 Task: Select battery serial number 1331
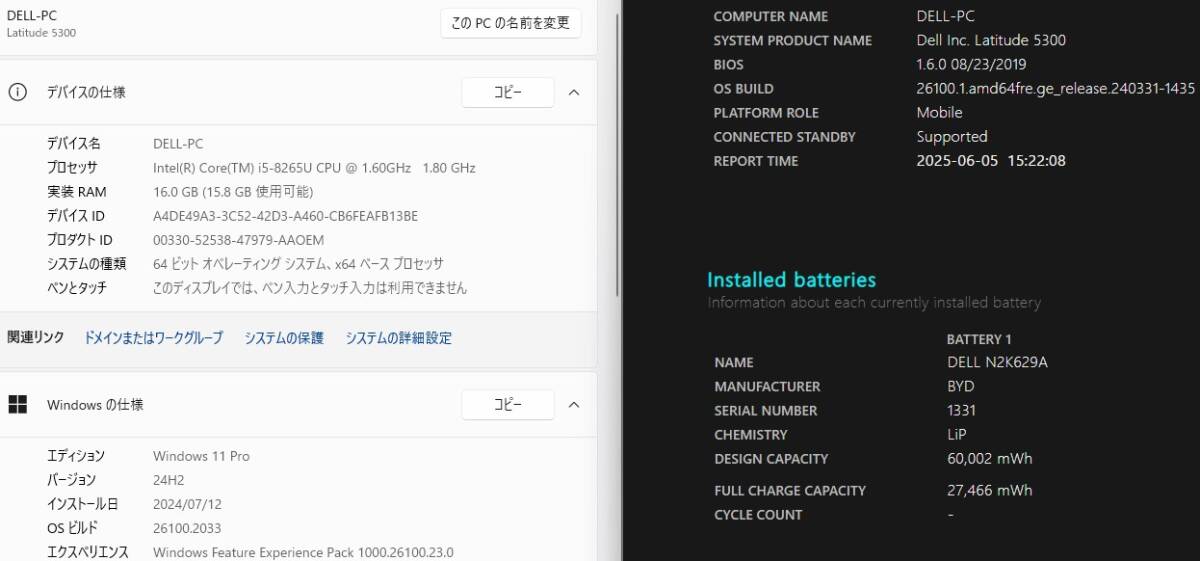pos(962,411)
